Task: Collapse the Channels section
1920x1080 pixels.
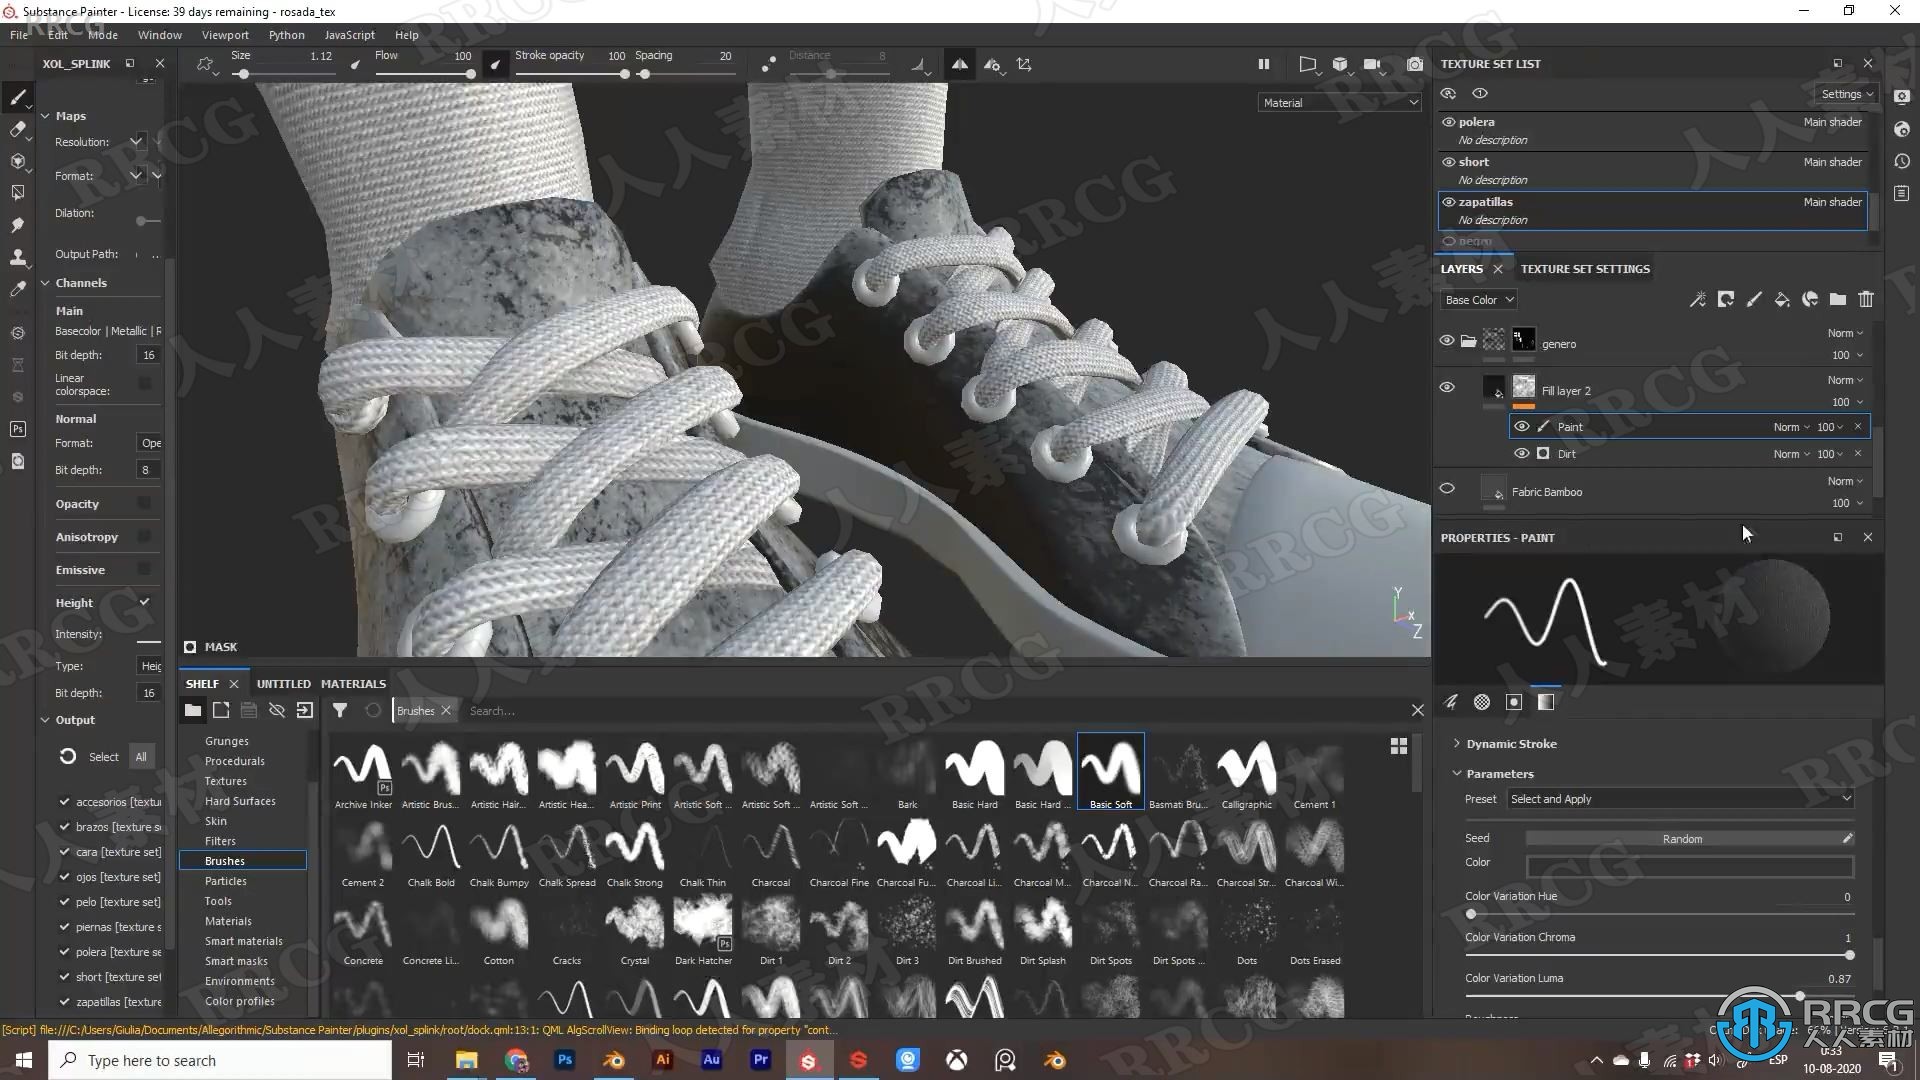Action: (x=45, y=283)
